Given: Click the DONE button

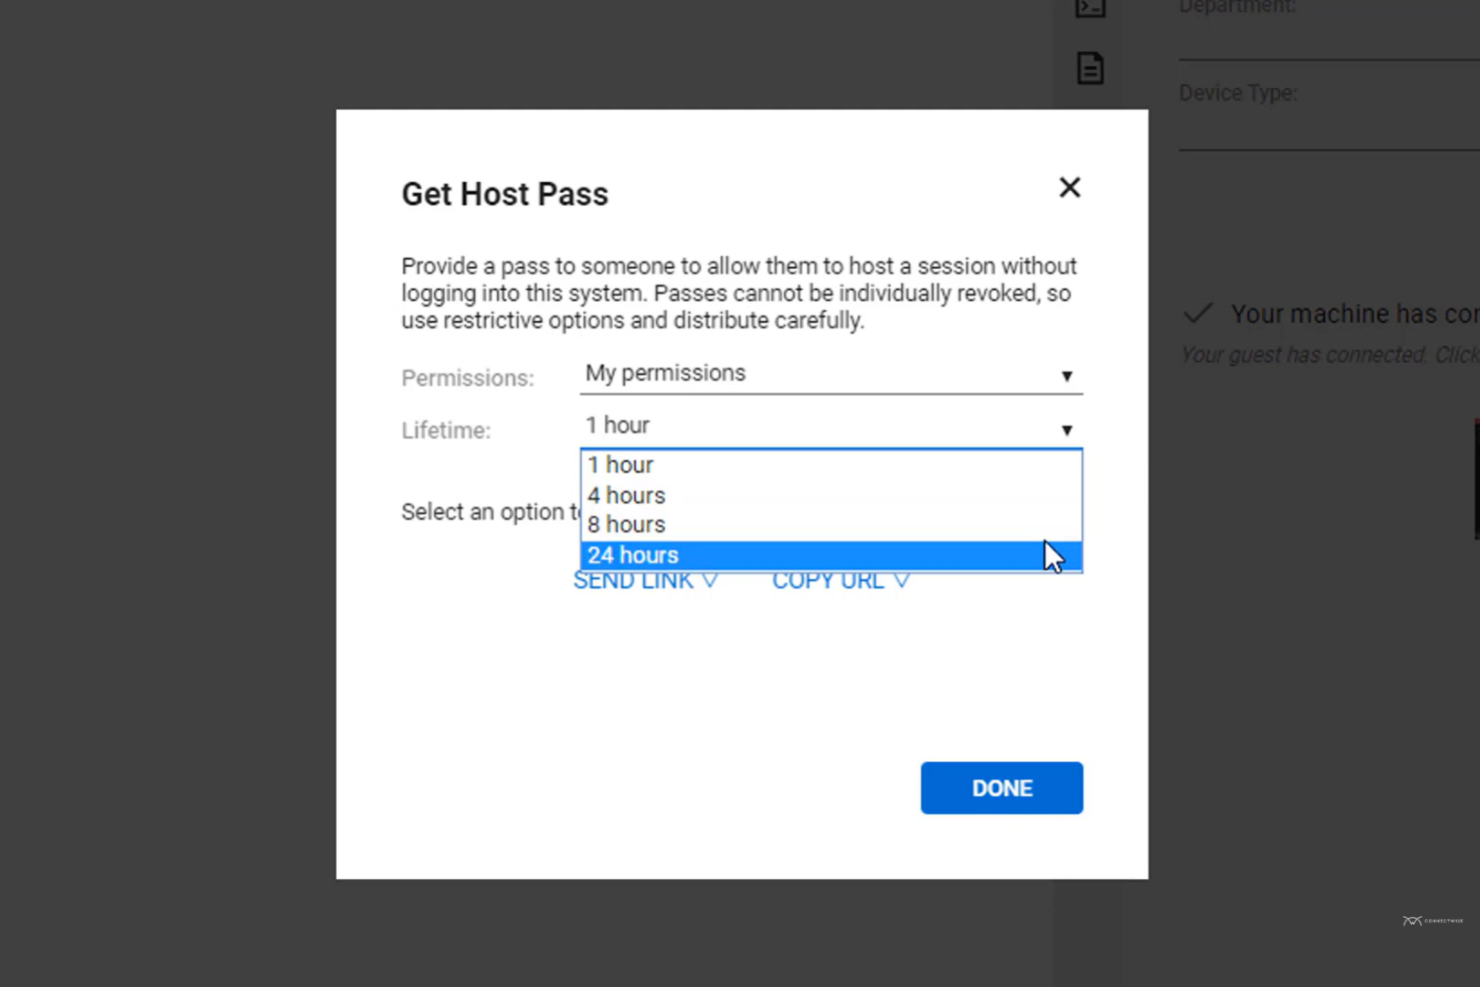Looking at the screenshot, I should point(1001,788).
